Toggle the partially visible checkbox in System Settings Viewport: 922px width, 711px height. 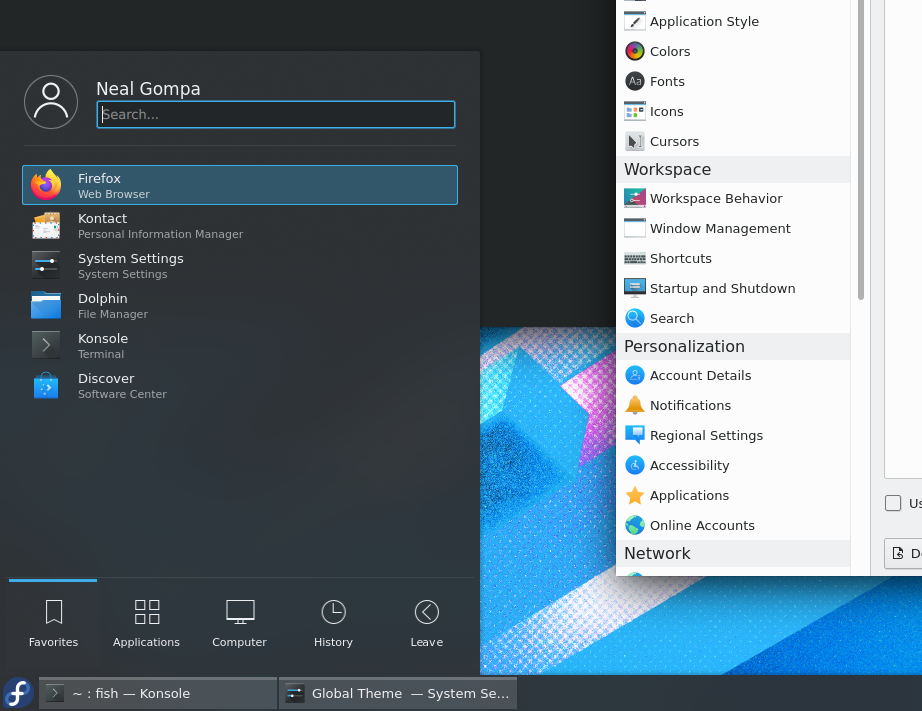(893, 503)
